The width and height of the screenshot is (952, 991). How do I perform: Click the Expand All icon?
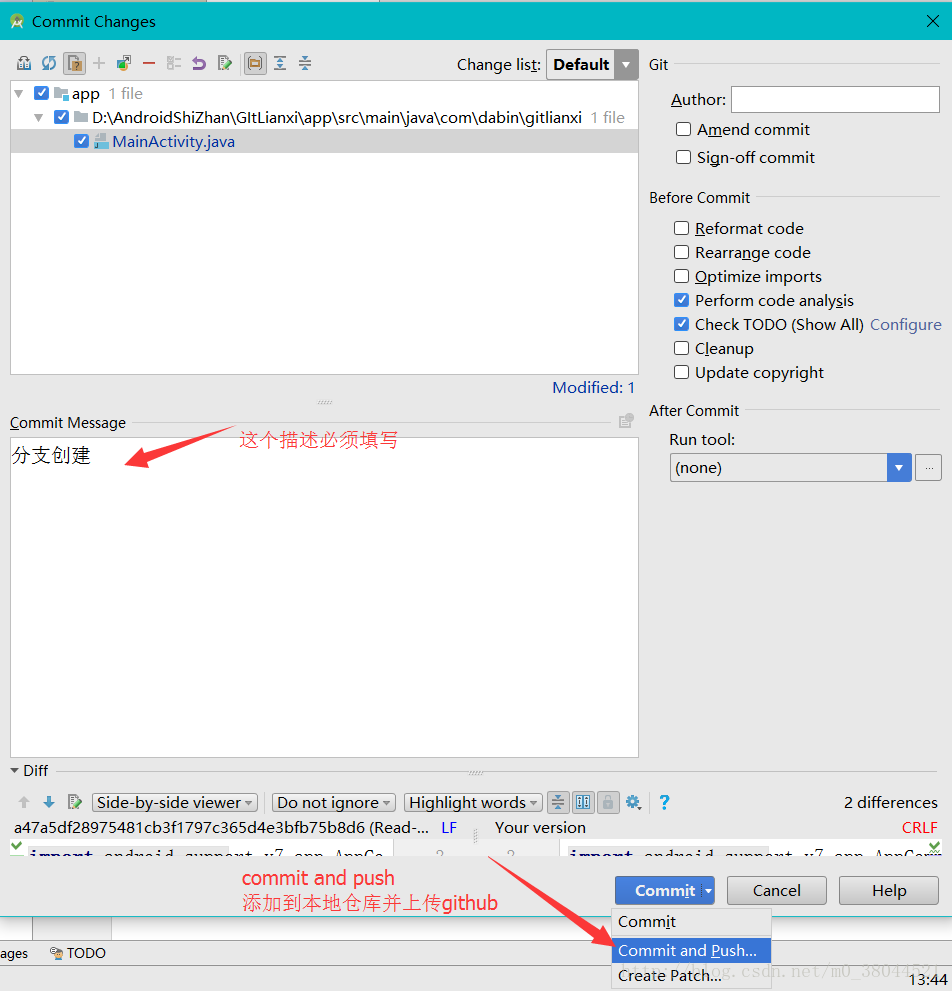280,63
